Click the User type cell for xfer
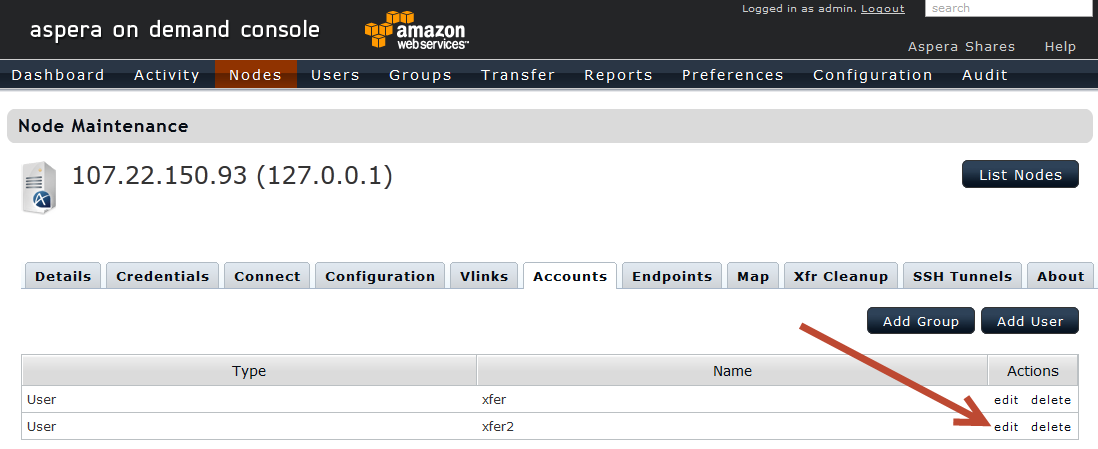The image size is (1098, 449). pyautogui.click(x=249, y=400)
